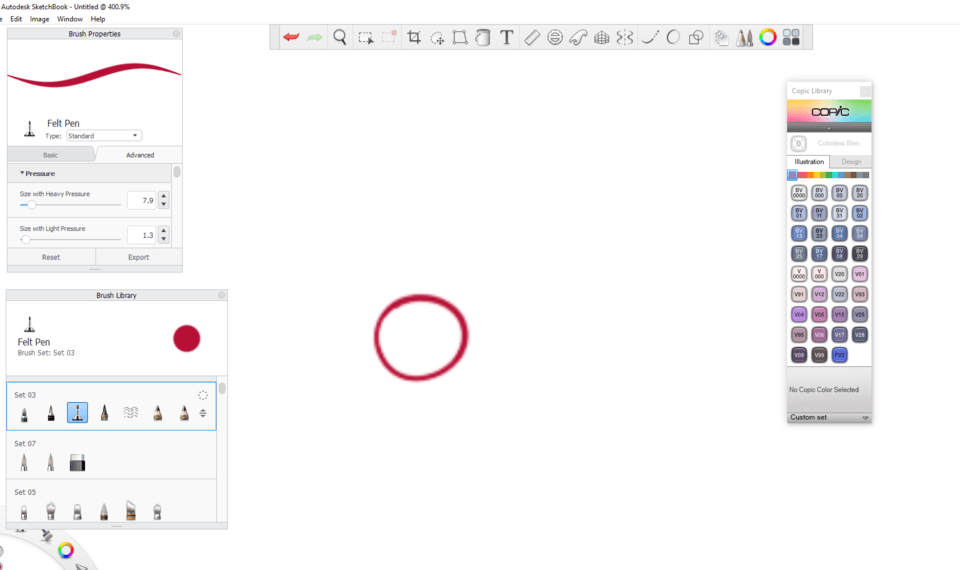This screenshot has height=570, width=960.
Task: Open the color wheel in lagoon menu
Action: pyautogui.click(x=66, y=550)
